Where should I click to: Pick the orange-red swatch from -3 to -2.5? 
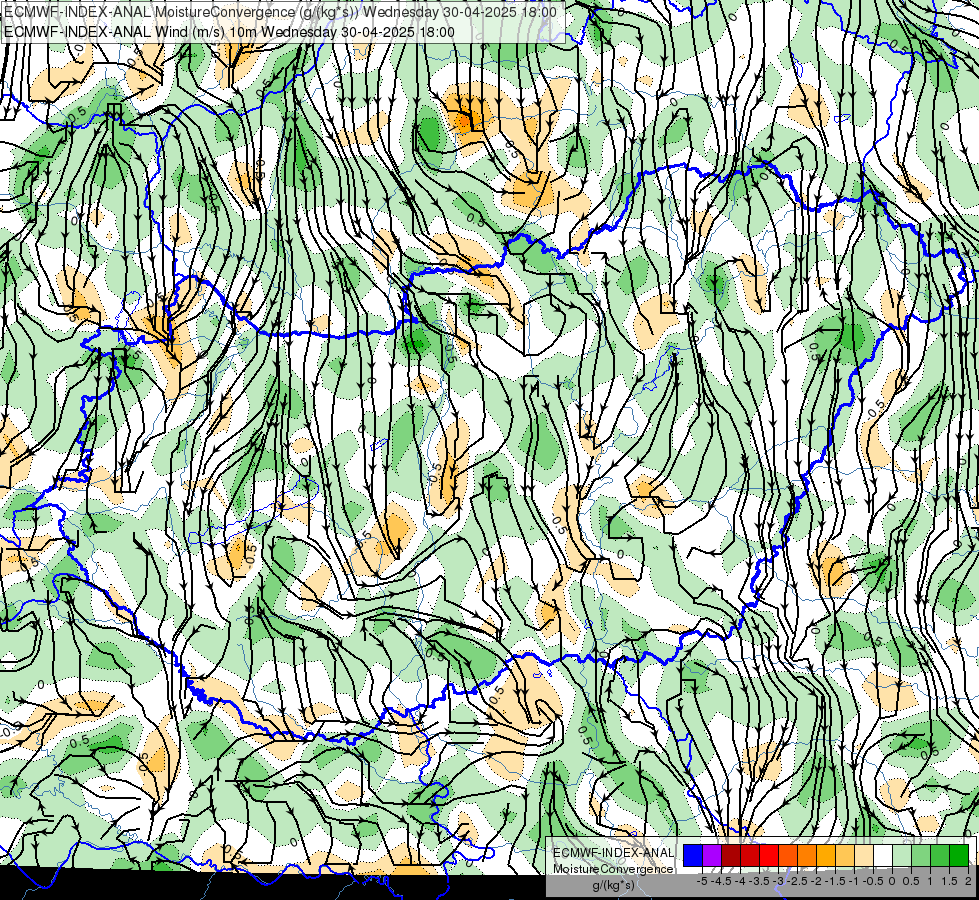(x=788, y=856)
